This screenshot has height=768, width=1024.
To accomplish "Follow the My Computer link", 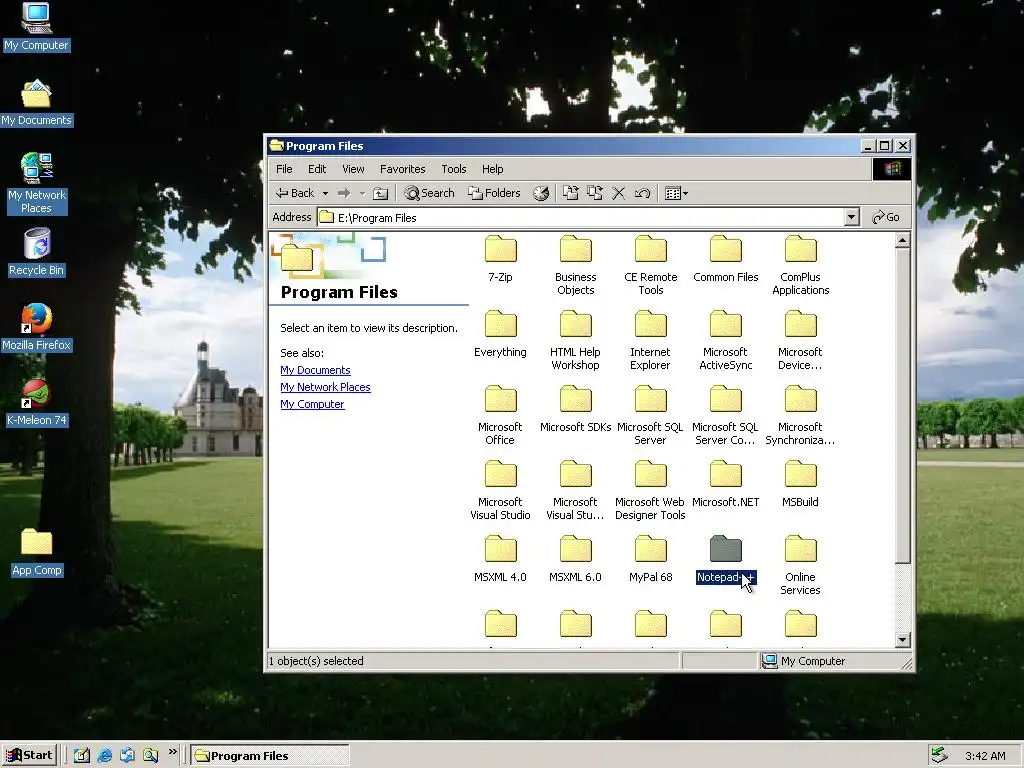I will pos(312,404).
